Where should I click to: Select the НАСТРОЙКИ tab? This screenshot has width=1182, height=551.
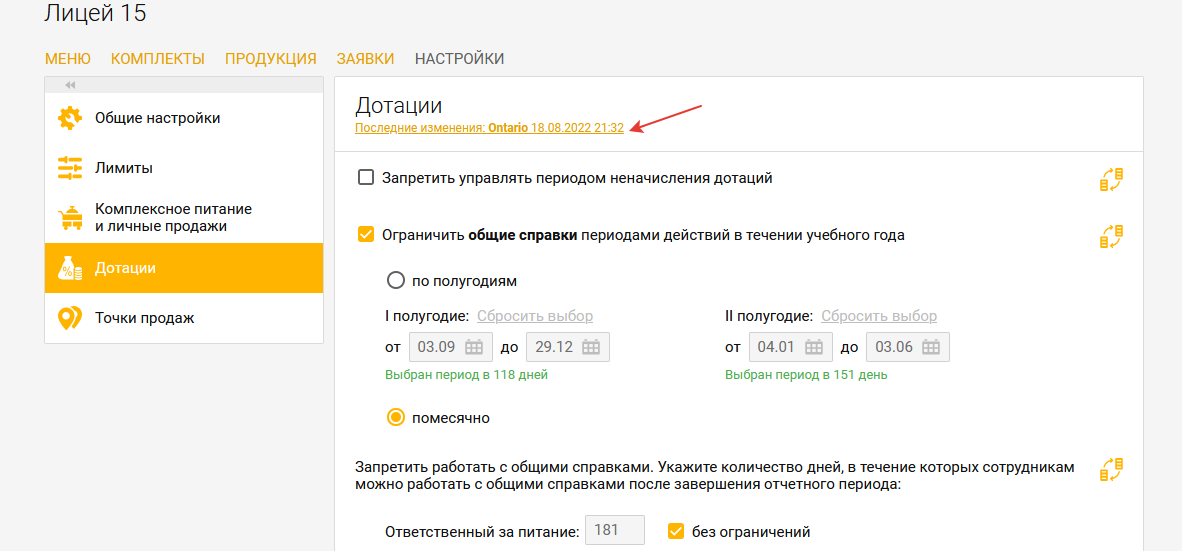point(460,59)
